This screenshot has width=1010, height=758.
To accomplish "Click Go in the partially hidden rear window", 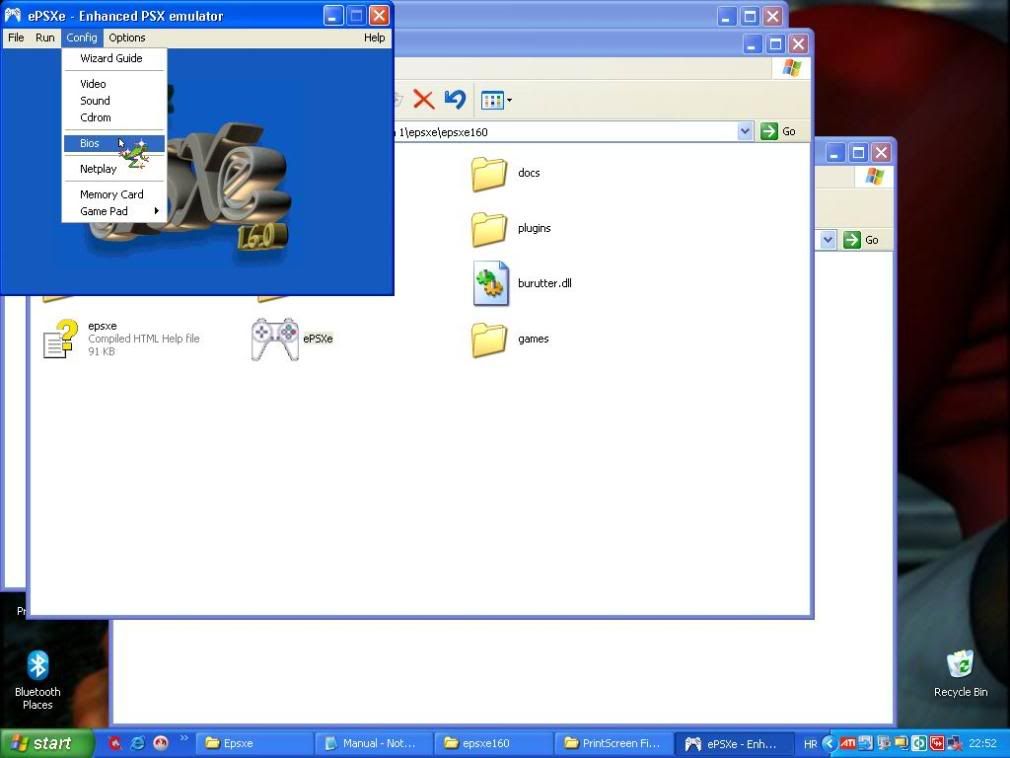I will tap(861, 240).
